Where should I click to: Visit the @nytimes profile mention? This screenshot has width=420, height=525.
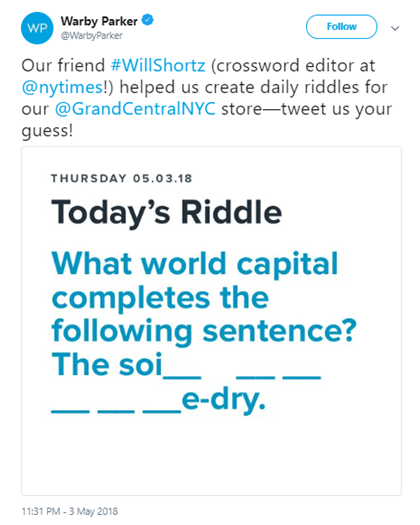point(63,87)
